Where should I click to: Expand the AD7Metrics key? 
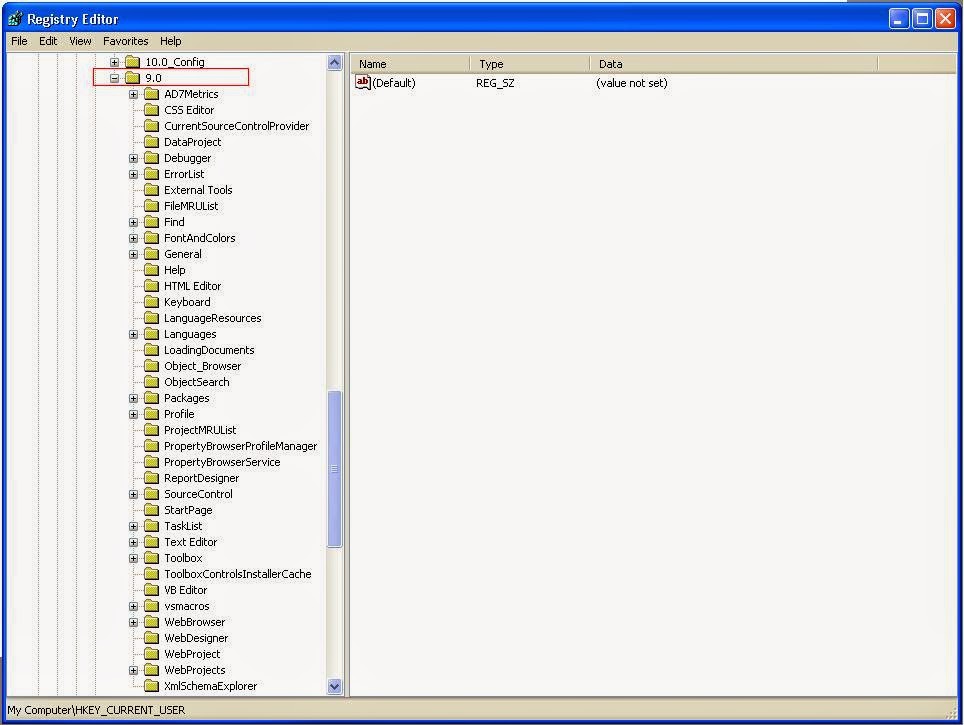(133, 94)
